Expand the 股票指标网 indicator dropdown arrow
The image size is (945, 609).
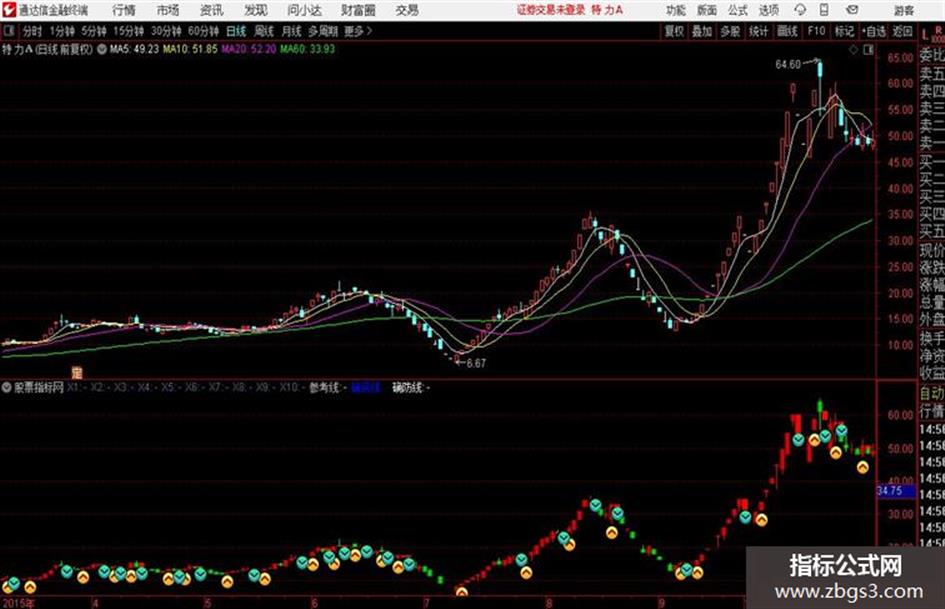click(x=7, y=387)
